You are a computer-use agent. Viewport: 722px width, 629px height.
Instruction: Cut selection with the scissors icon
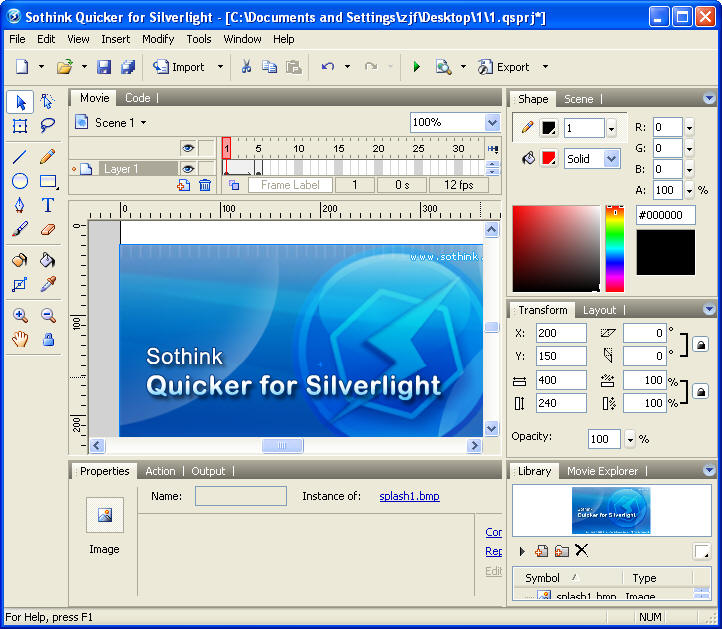[x=246, y=67]
